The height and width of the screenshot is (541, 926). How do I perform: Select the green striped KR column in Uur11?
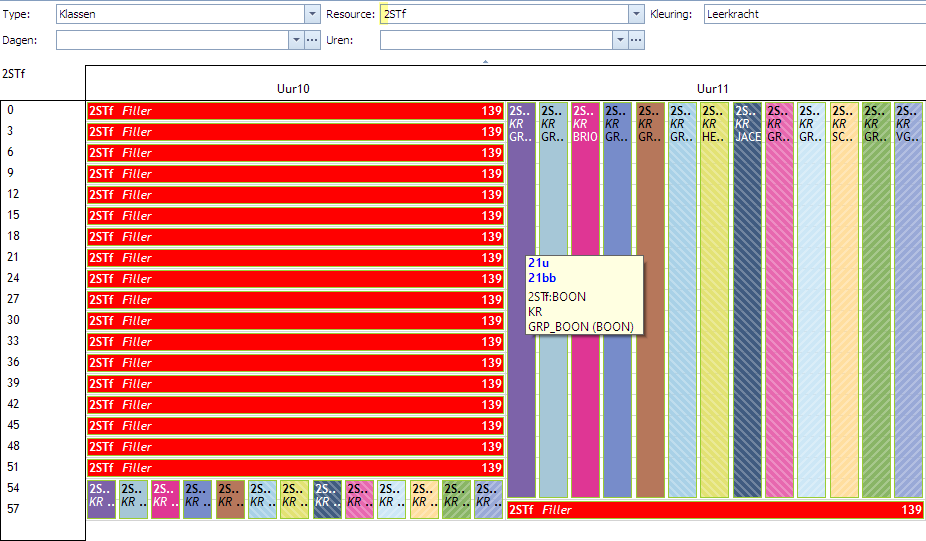pyautogui.click(x=876, y=300)
